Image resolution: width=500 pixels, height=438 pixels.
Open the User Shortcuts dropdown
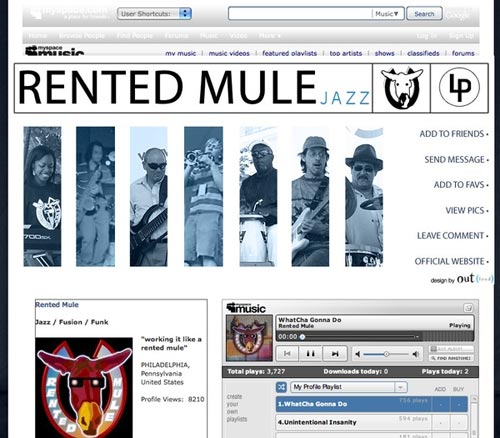(154, 14)
